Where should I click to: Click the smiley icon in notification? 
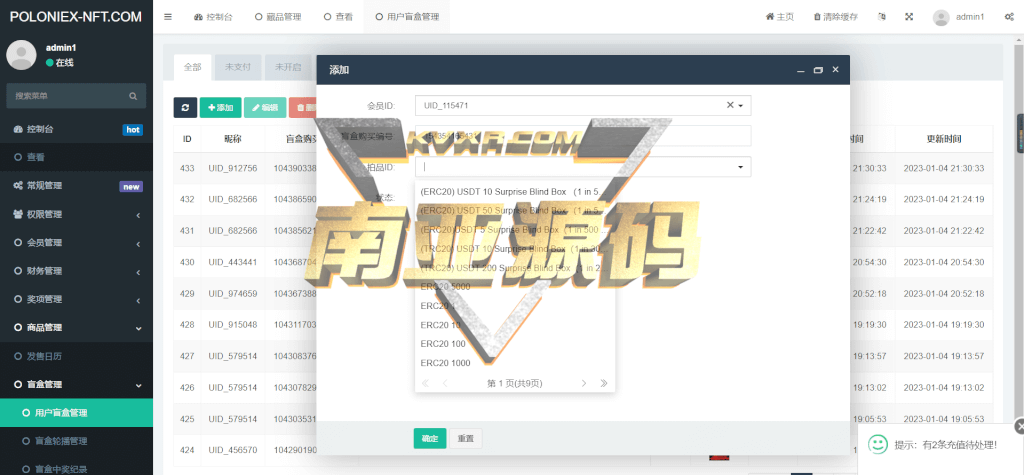tap(878, 444)
